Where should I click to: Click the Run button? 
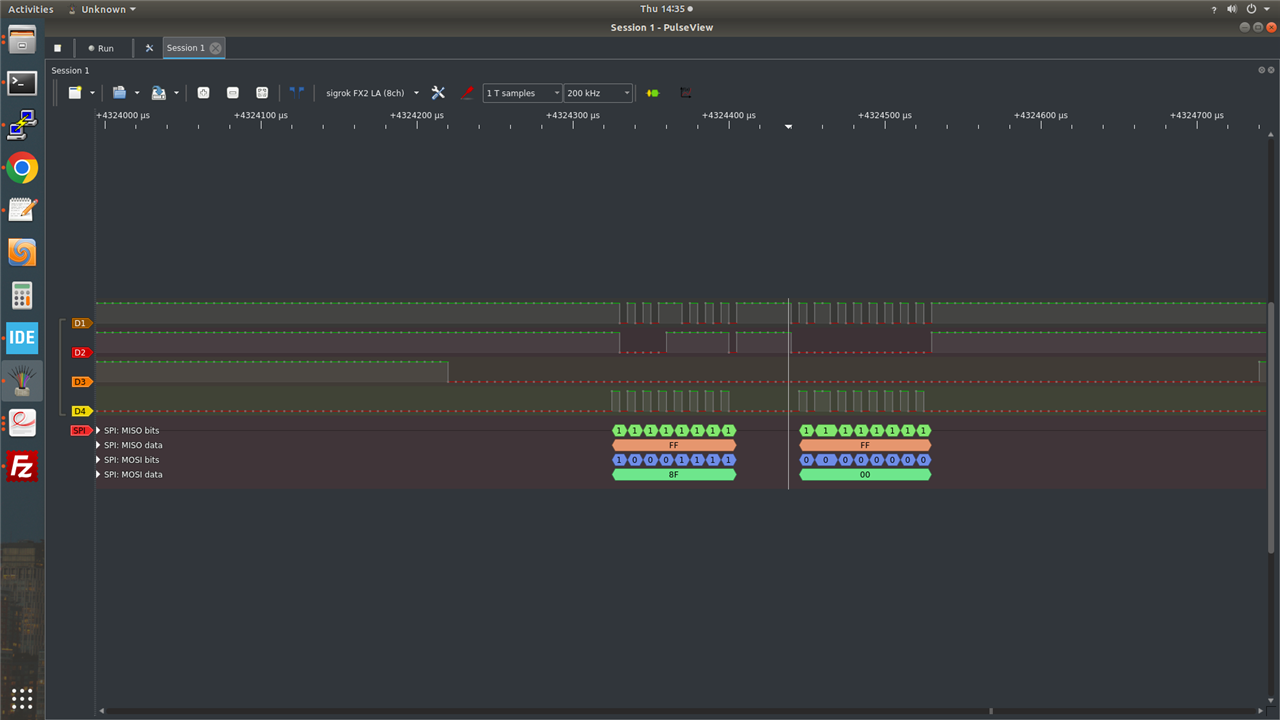pyautogui.click(x=100, y=48)
